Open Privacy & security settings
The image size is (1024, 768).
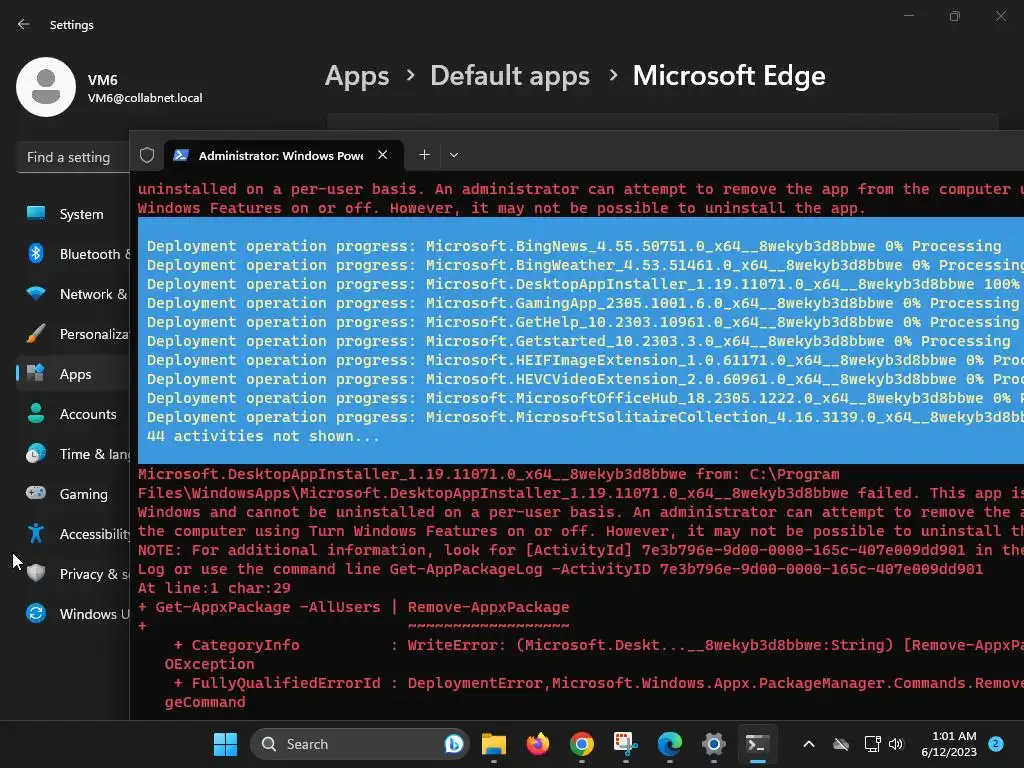pyautogui.click(x=72, y=574)
